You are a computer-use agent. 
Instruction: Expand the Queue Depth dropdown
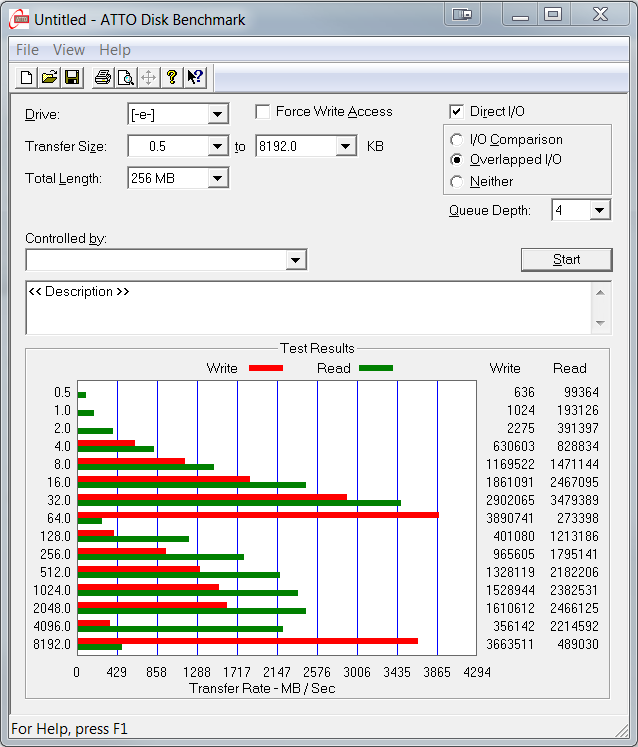click(x=599, y=210)
